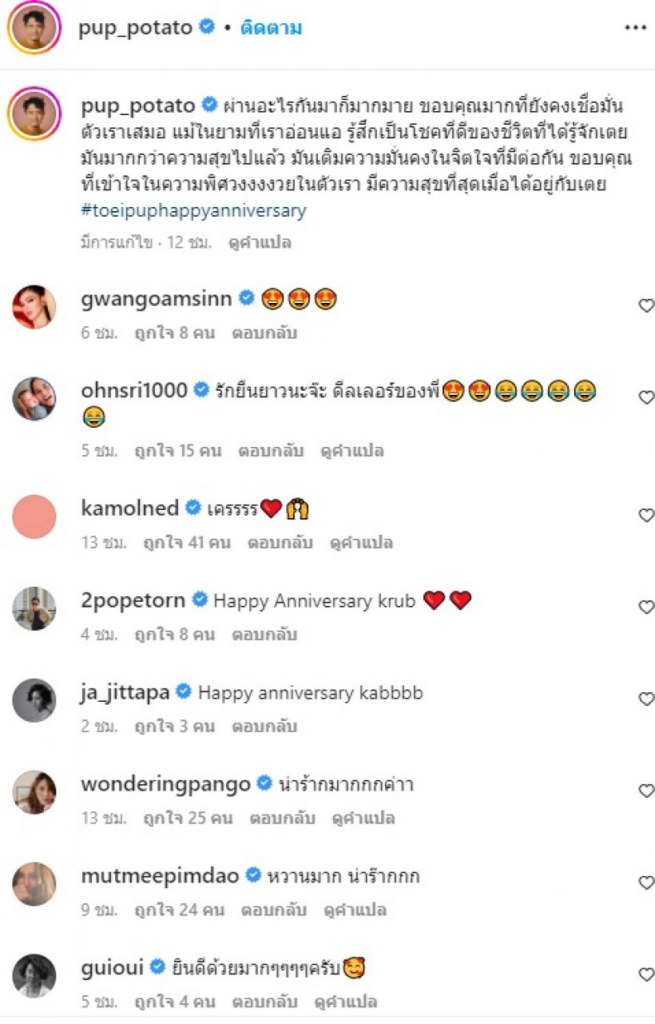Tap the heart on wonderingpango's comment
This screenshot has width=655, height=1024.
[646, 791]
